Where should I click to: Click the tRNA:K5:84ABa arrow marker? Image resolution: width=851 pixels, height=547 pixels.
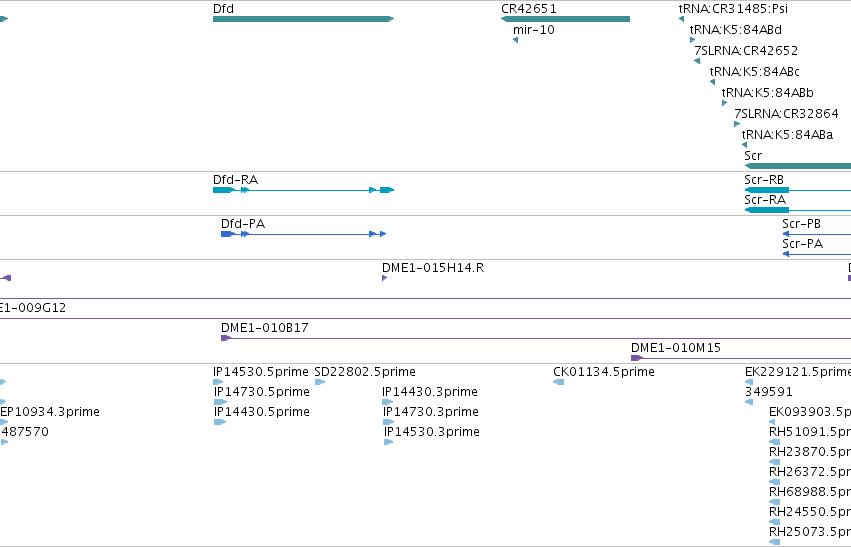tap(745, 145)
